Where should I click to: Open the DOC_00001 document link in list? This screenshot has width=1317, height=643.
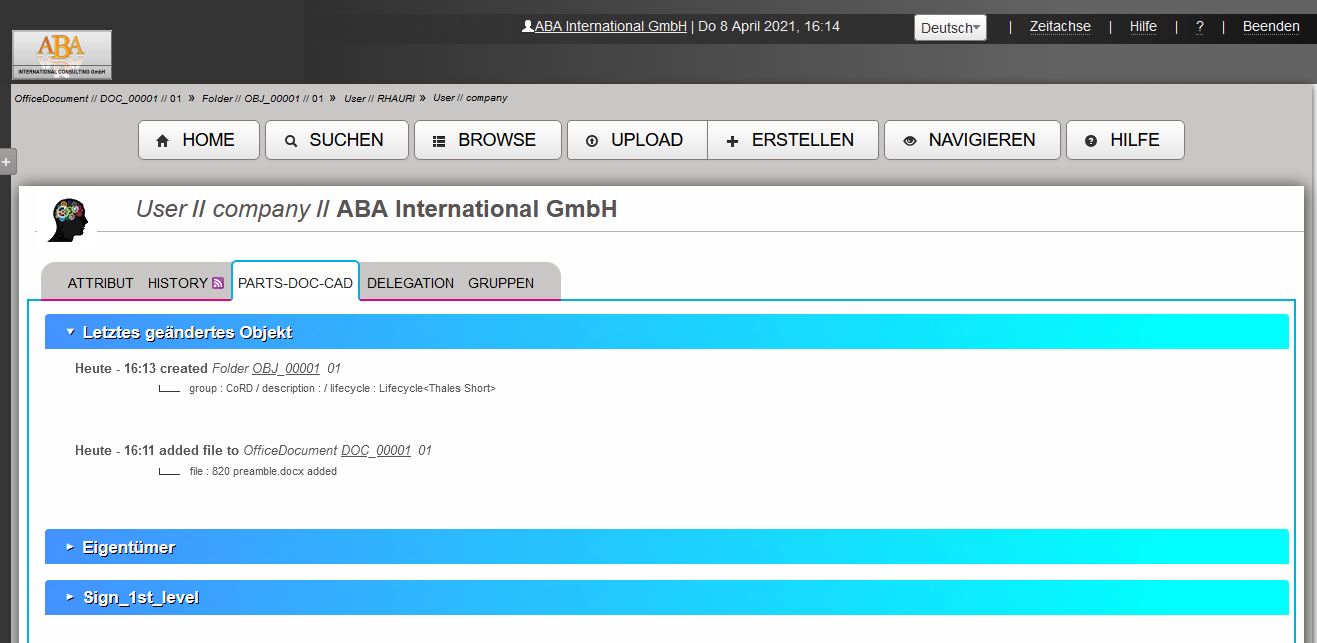[376, 451]
